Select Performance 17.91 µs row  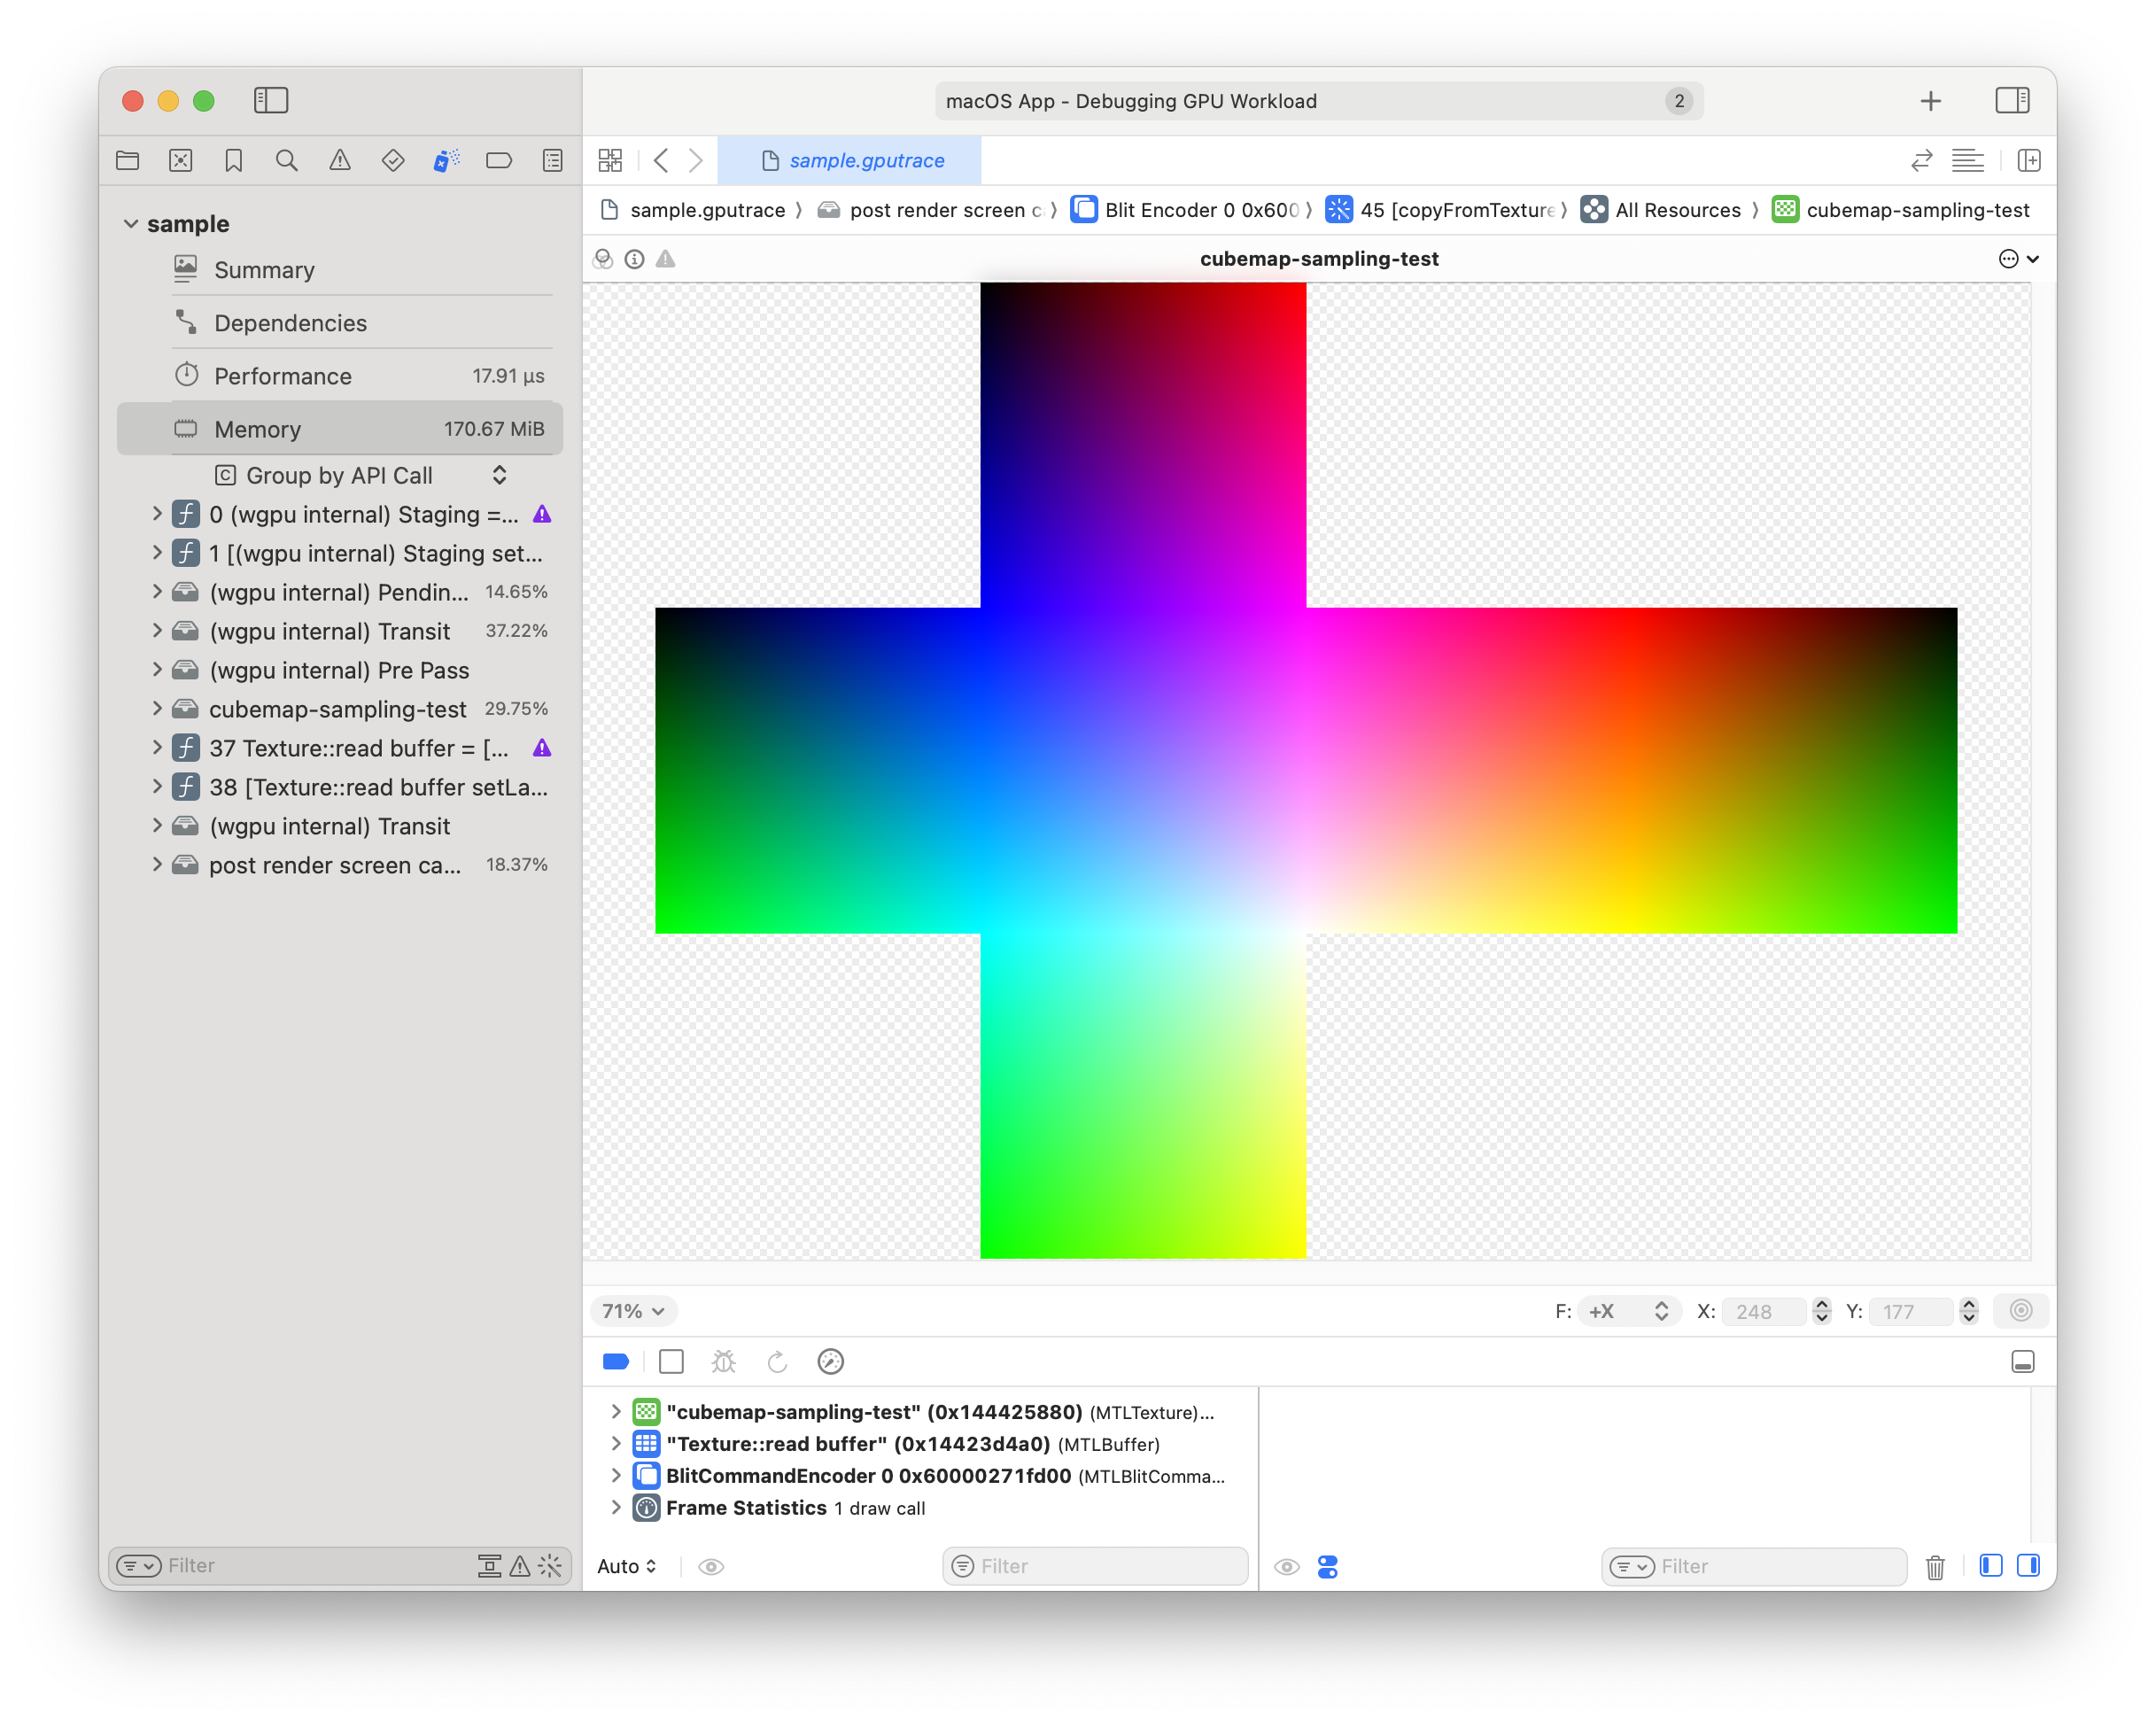click(x=340, y=376)
